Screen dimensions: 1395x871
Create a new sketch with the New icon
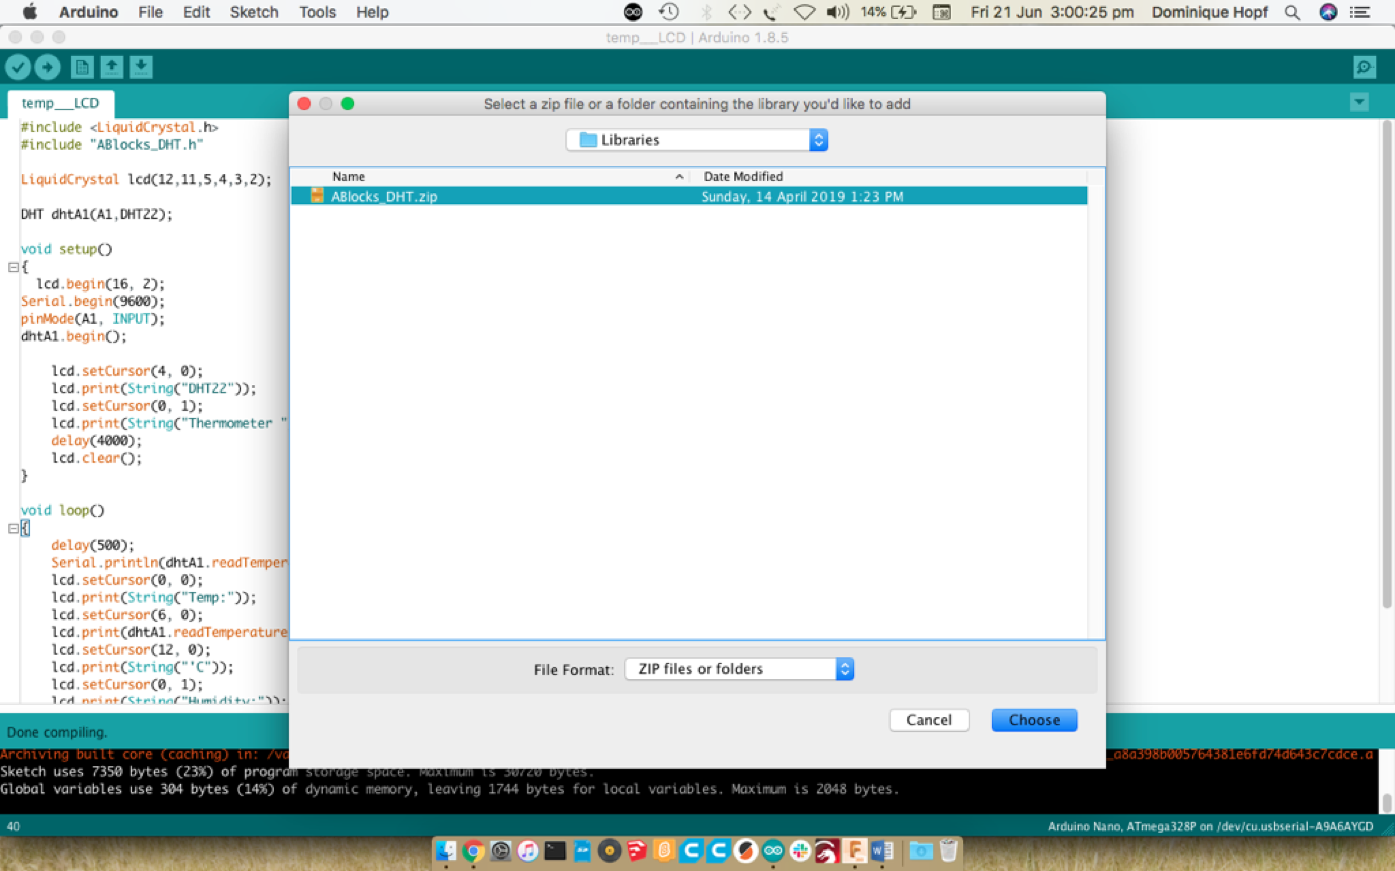82,67
